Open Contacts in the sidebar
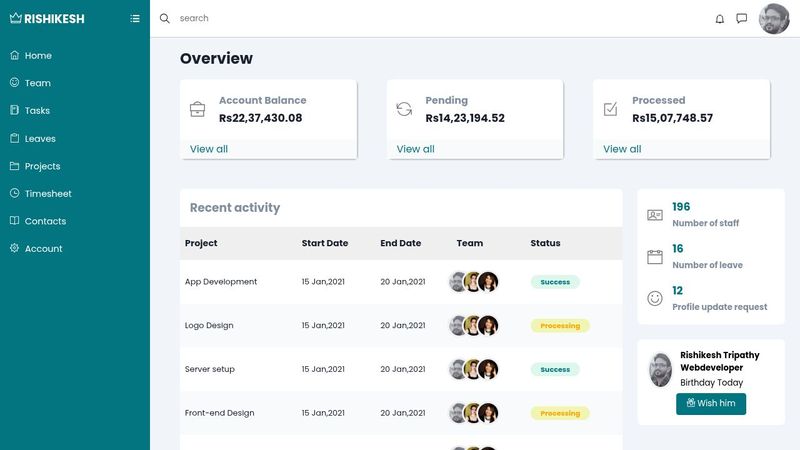Image resolution: width=800 pixels, height=450 pixels. click(45, 221)
